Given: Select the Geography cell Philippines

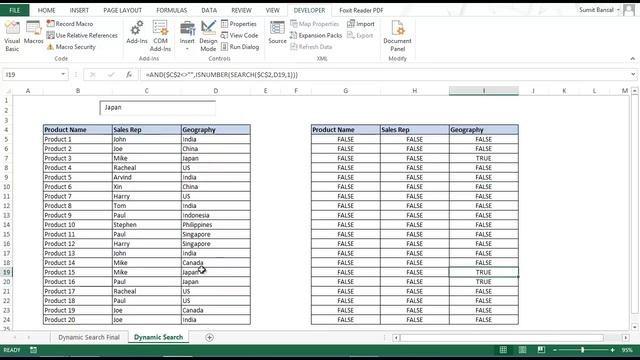Looking at the screenshot, I should [216, 225].
